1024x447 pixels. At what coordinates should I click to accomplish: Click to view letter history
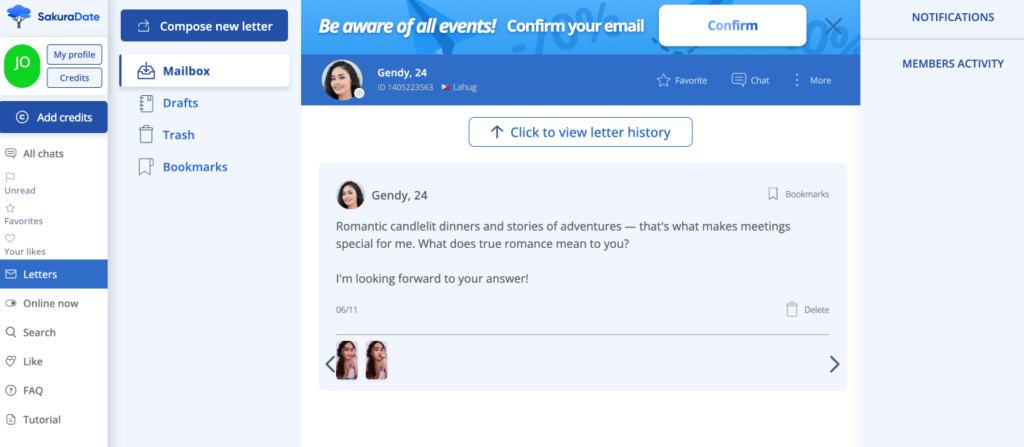[581, 132]
